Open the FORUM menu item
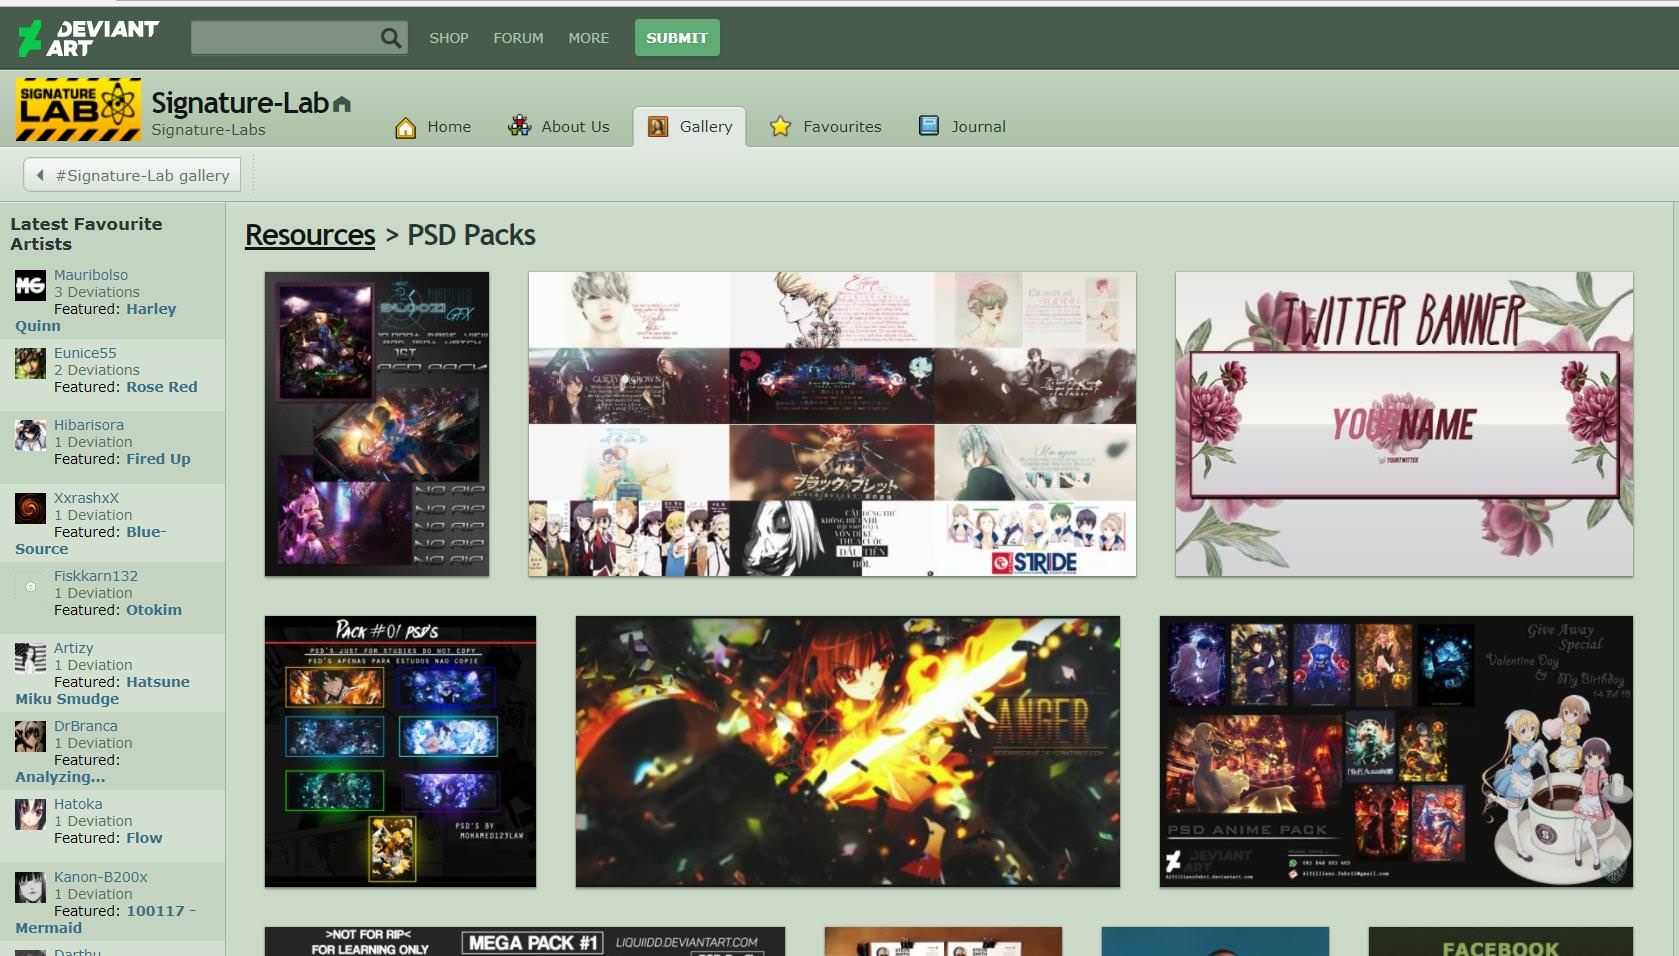 click(518, 38)
